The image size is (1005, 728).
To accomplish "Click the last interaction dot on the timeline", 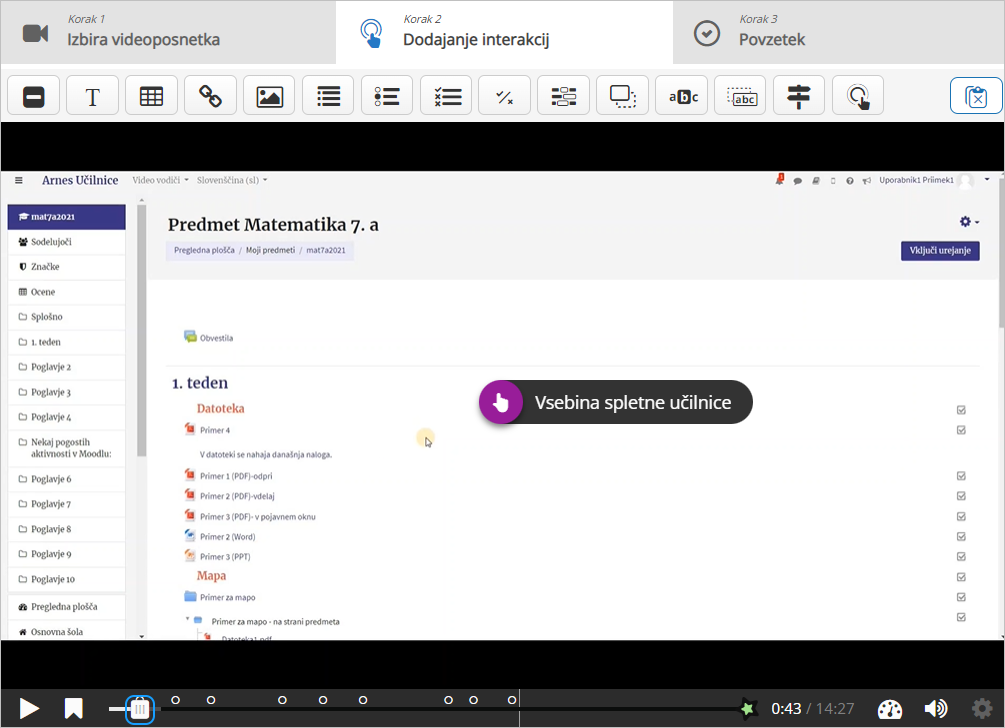I will 511,700.
